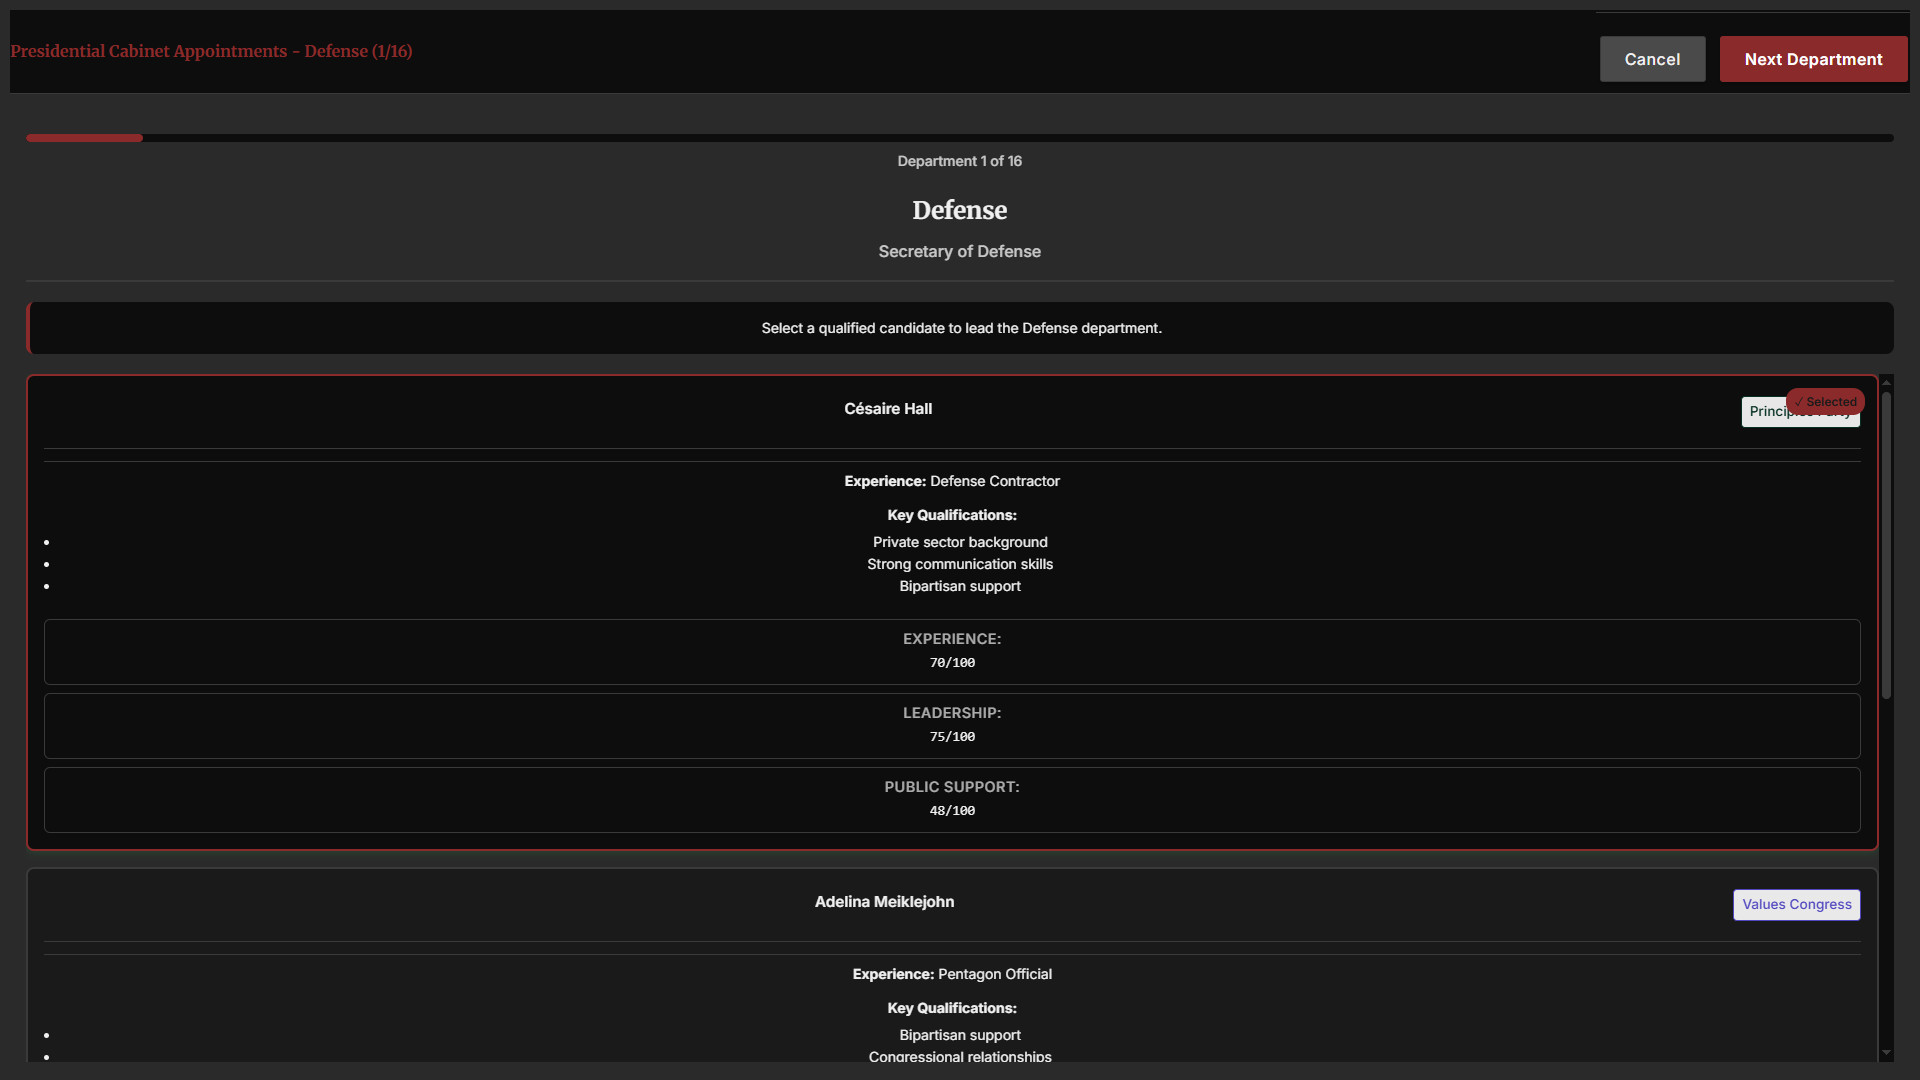Click the red Selected checkmark badge

tap(1826, 401)
